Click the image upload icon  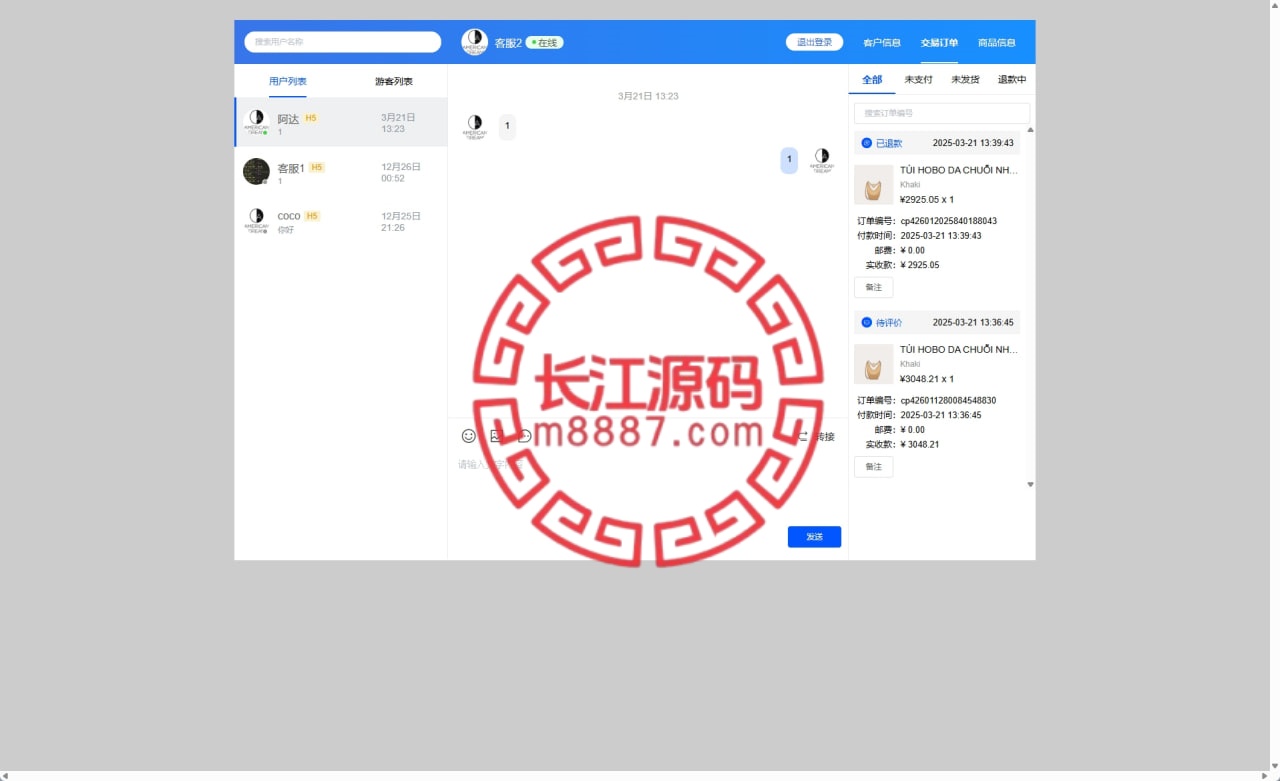pyautogui.click(x=496, y=436)
